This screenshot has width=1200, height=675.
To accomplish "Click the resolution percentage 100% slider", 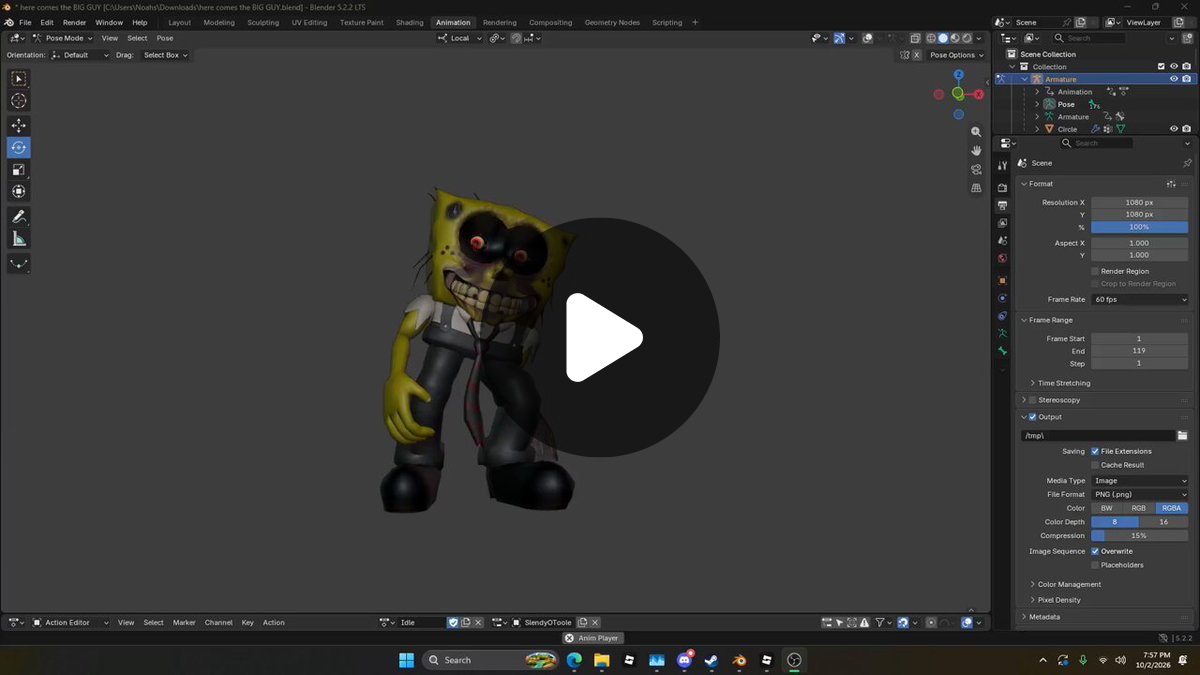I will pos(1140,227).
